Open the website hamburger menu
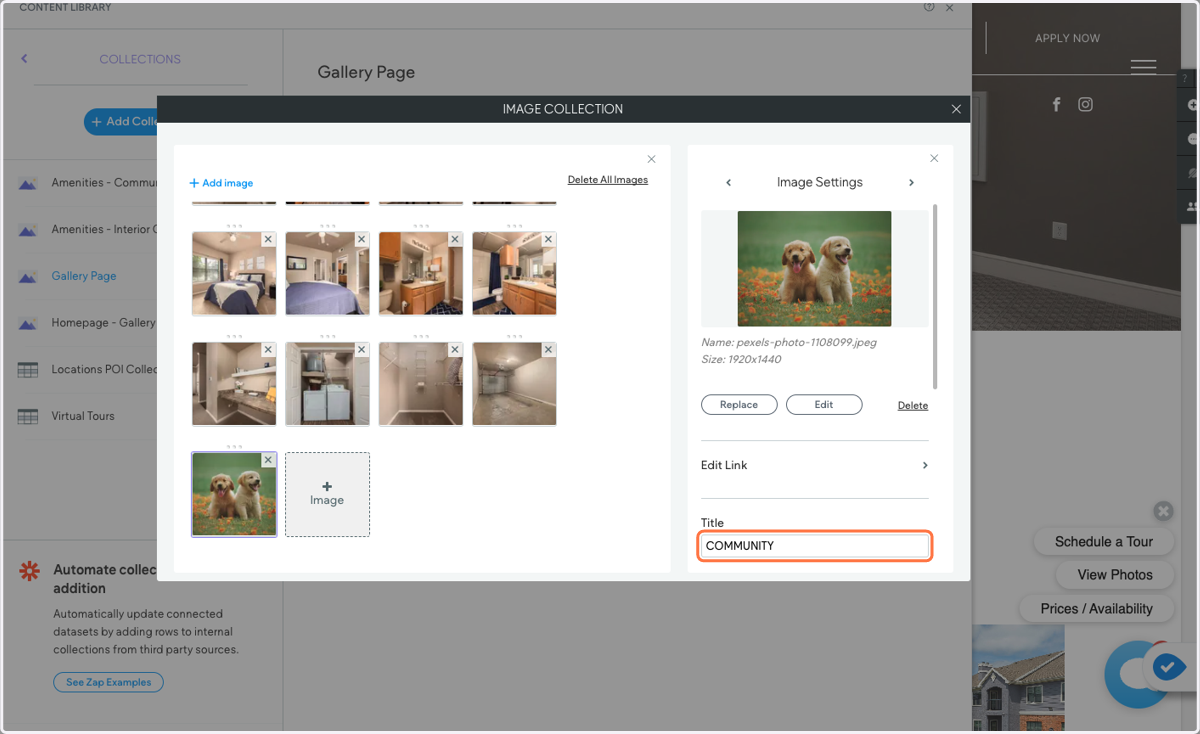Screen dimensions: 1200x734 [x=1143, y=67]
